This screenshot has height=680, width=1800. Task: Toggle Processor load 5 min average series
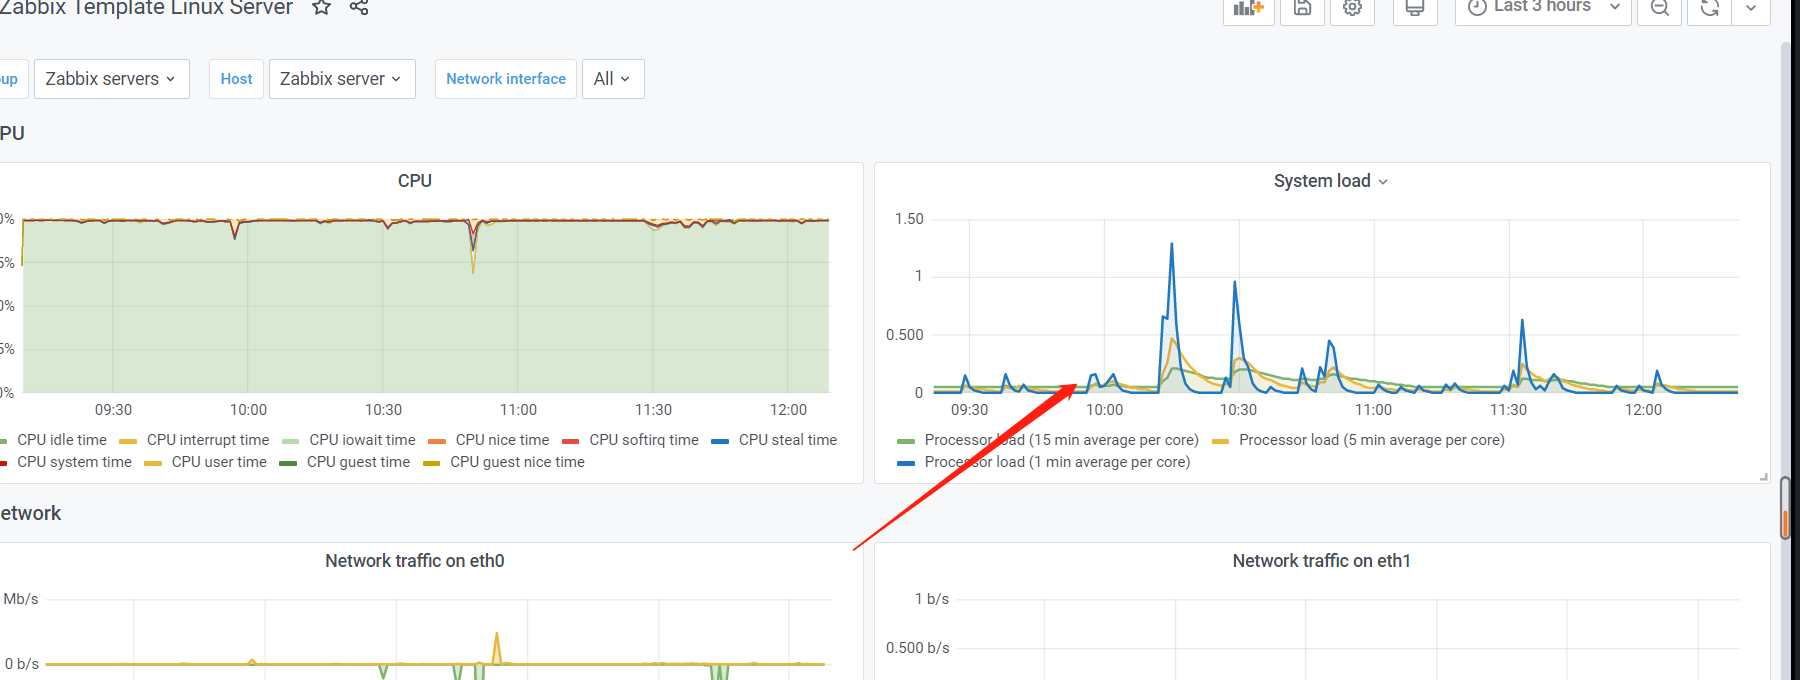[x=1371, y=440]
